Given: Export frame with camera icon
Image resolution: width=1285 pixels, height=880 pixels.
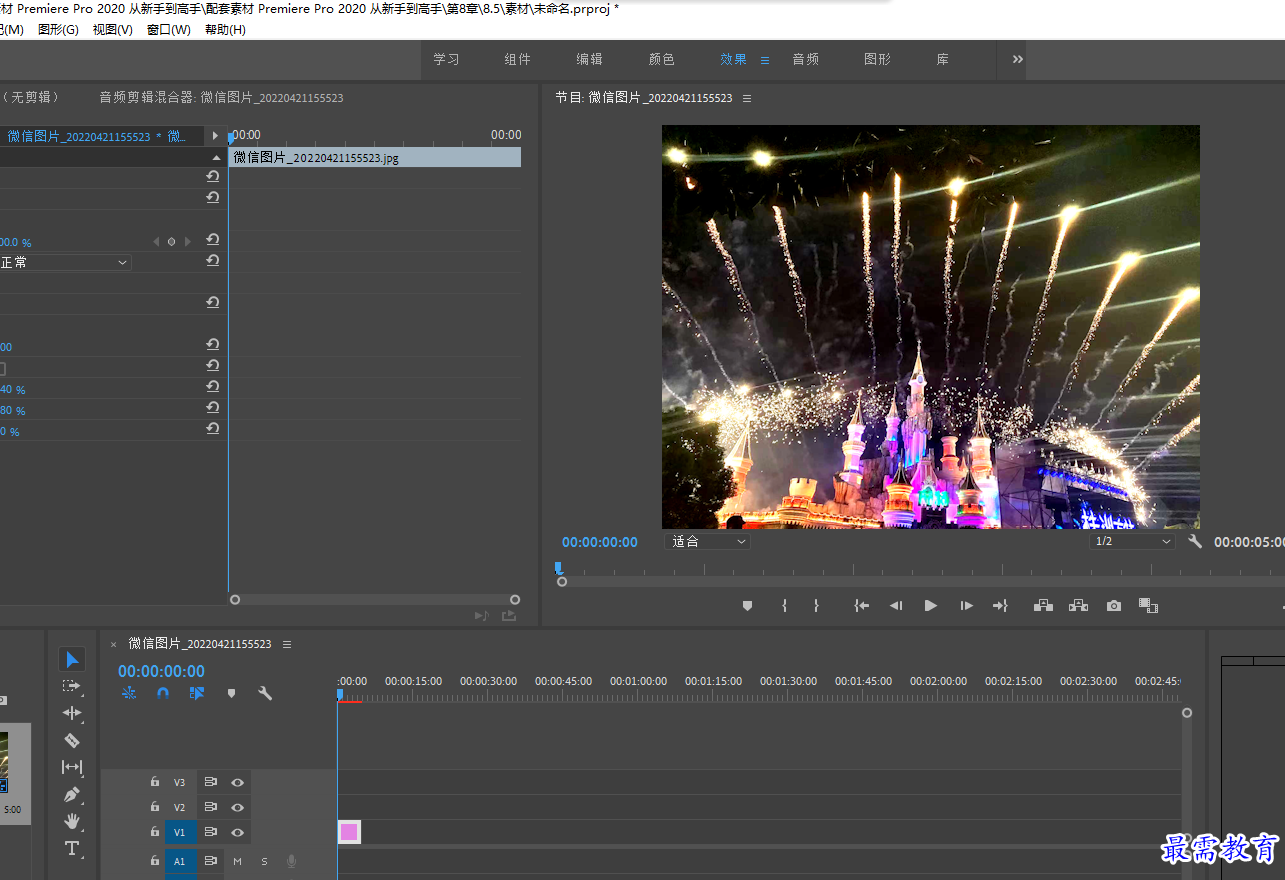Looking at the screenshot, I should pyautogui.click(x=1113, y=605).
